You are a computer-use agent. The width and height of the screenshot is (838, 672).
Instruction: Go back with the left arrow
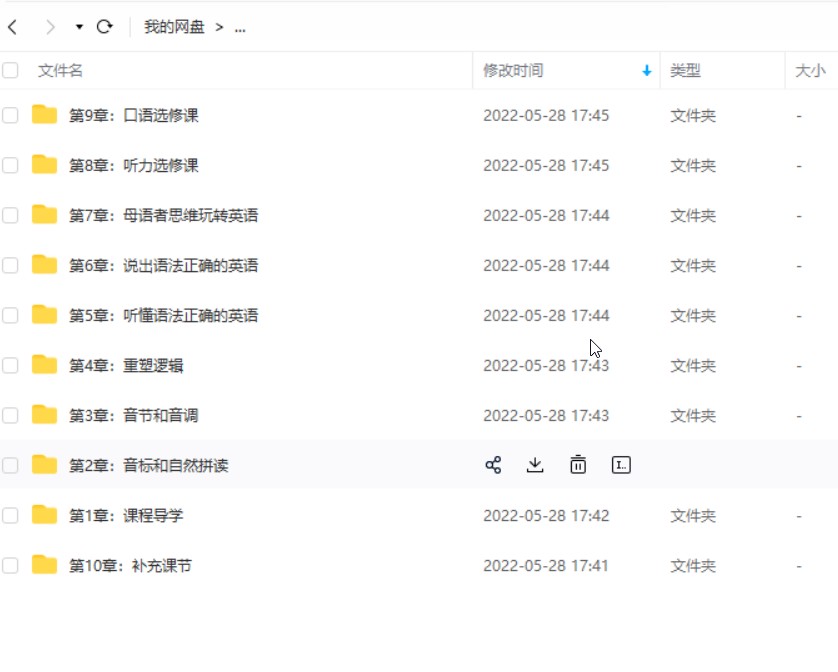pyautogui.click(x=13, y=27)
